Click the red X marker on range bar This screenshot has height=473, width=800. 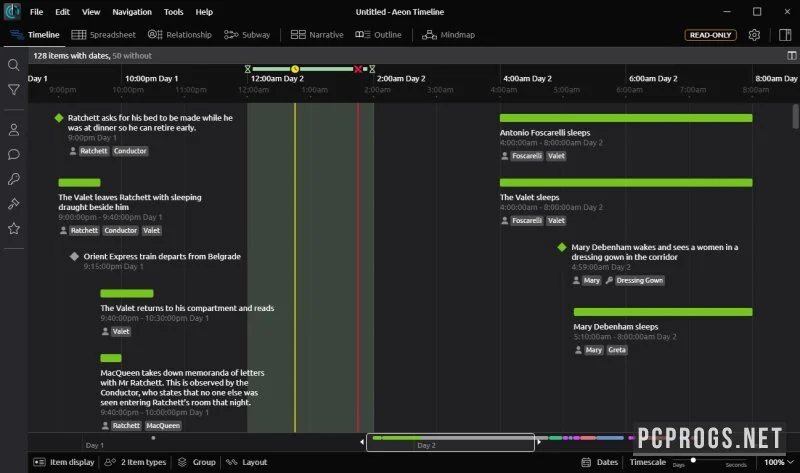(358, 69)
